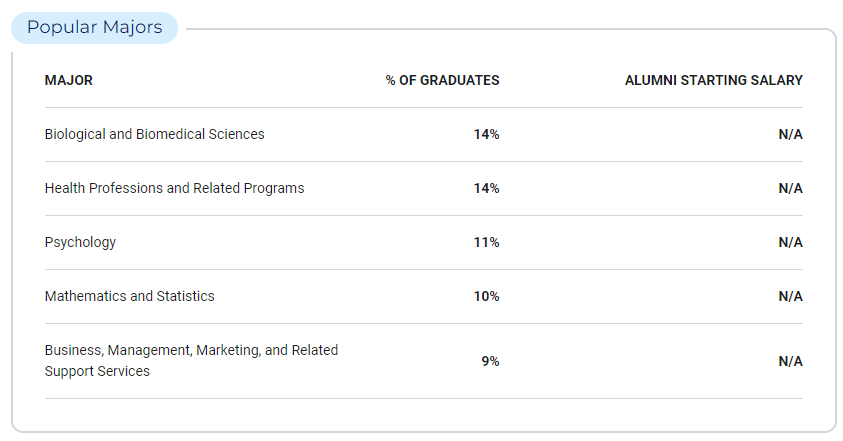Click N/A salary for Psychology

coord(790,243)
